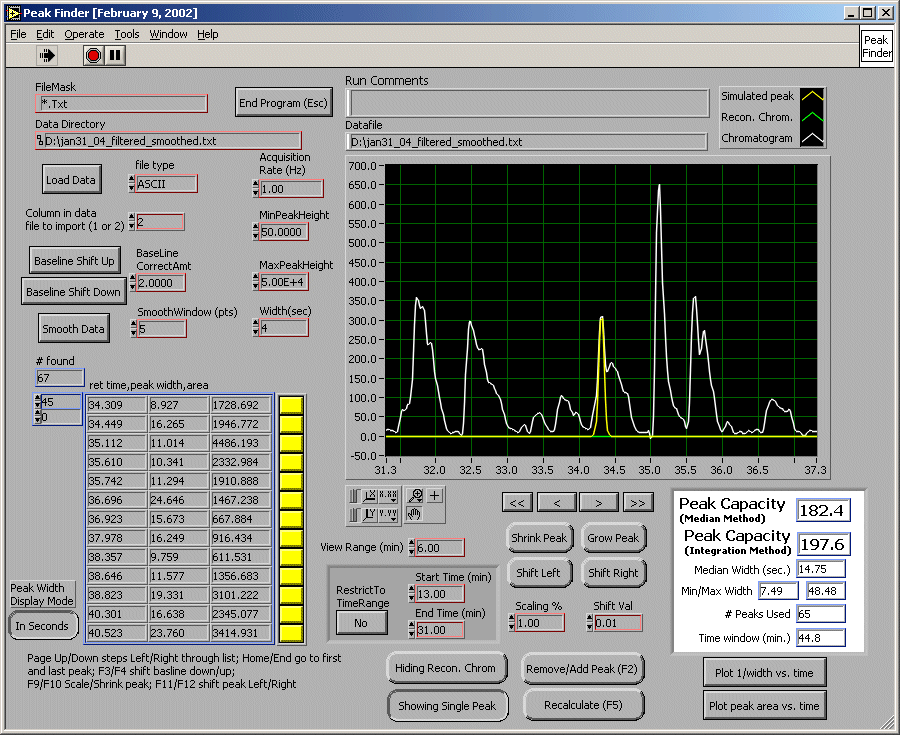Click the Shrink Peak button
The width and height of the screenshot is (900, 735).
pyautogui.click(x=539, y=538)
